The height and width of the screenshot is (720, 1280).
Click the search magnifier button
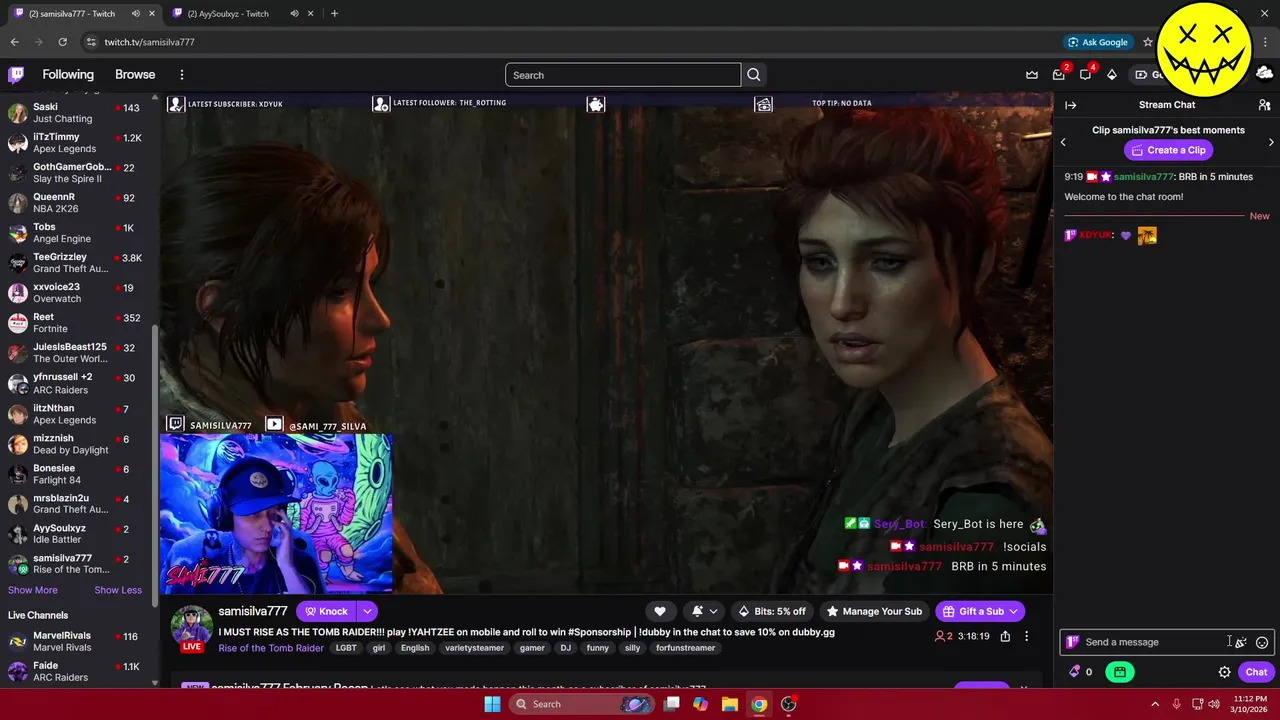[x=754, y=75]
